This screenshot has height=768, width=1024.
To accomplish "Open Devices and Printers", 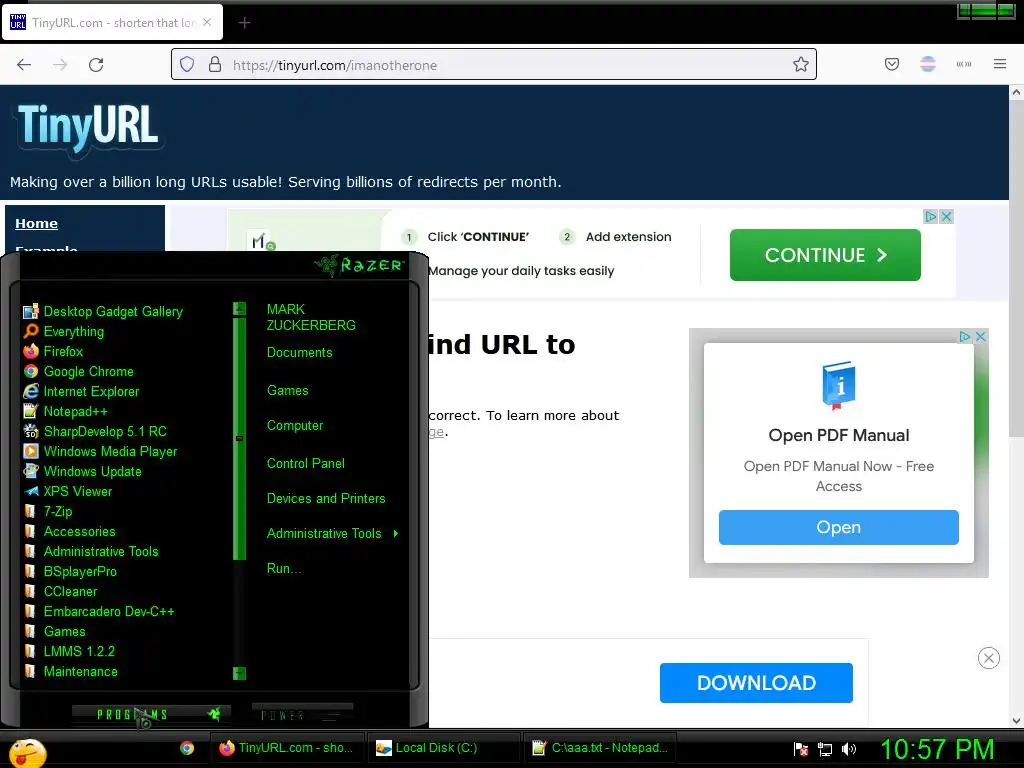I will tap(326, 499).
